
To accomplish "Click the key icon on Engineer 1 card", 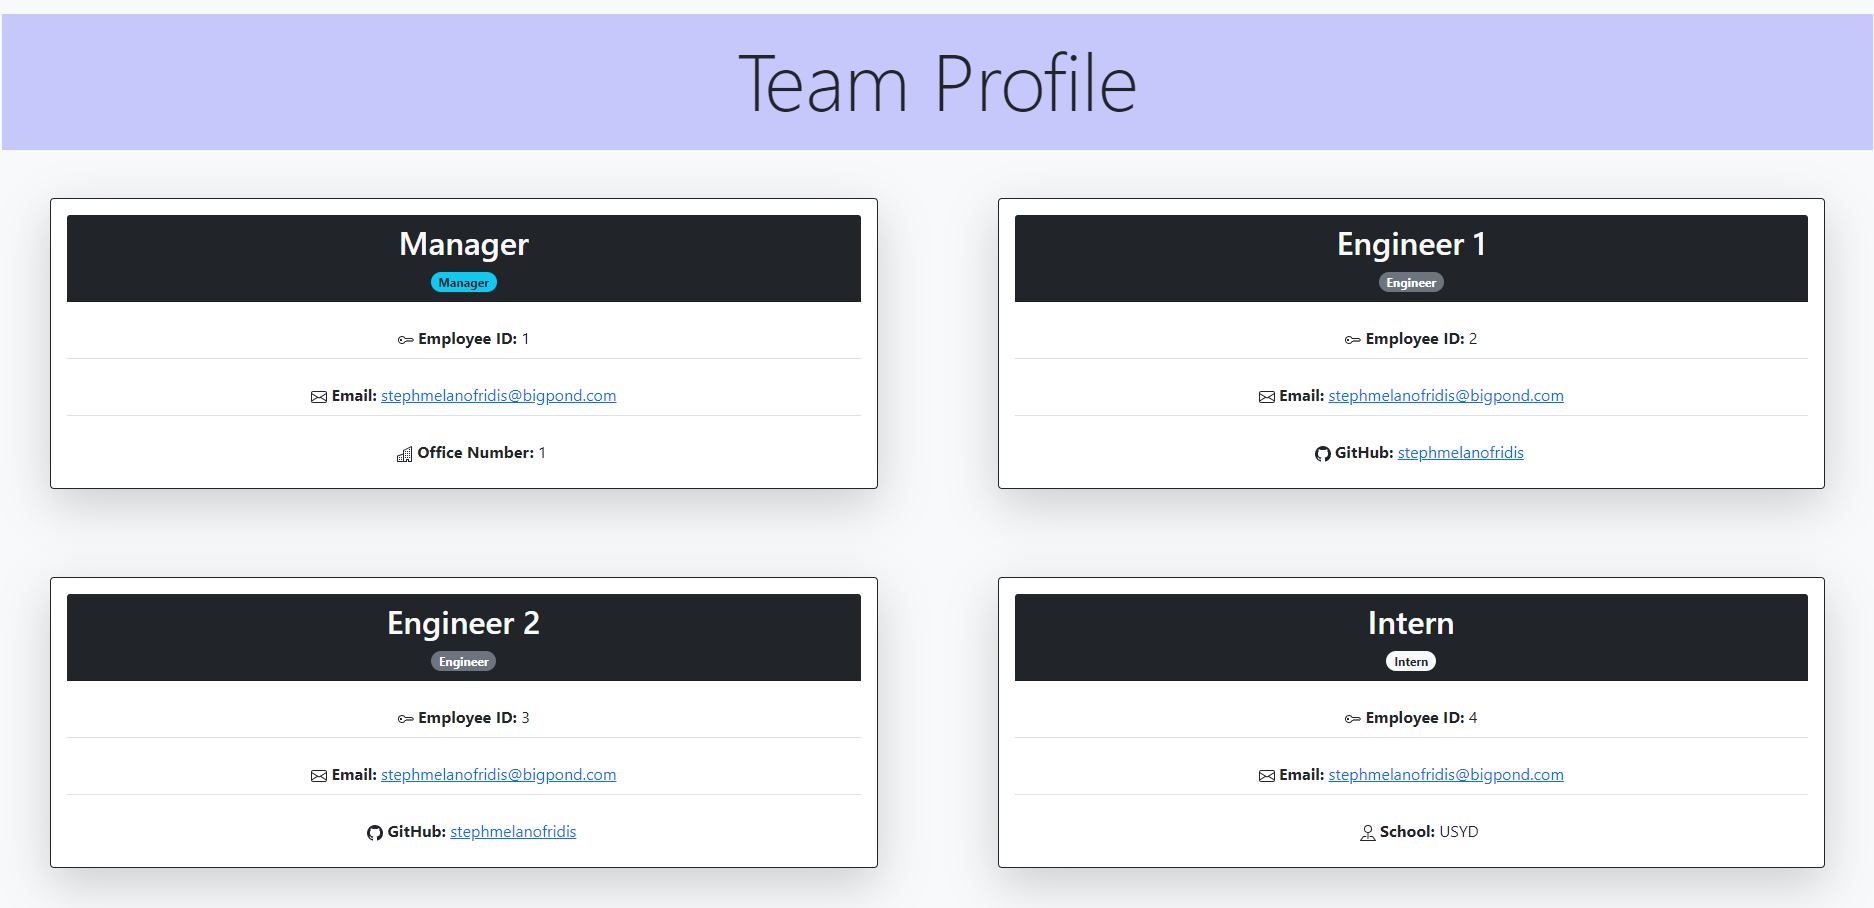I will (x=1351, y=339).
